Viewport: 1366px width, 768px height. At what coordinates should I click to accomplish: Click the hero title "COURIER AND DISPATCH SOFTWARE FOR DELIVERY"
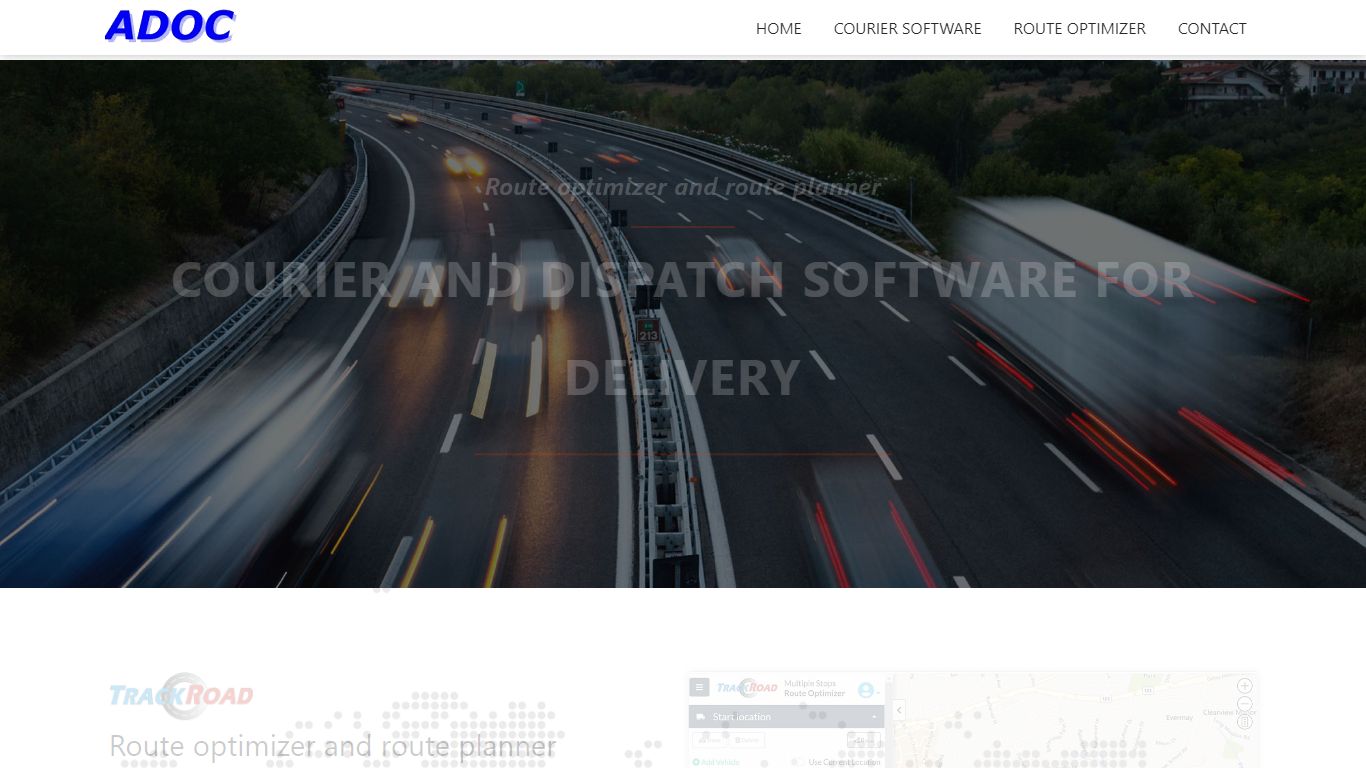click(683, 328)
